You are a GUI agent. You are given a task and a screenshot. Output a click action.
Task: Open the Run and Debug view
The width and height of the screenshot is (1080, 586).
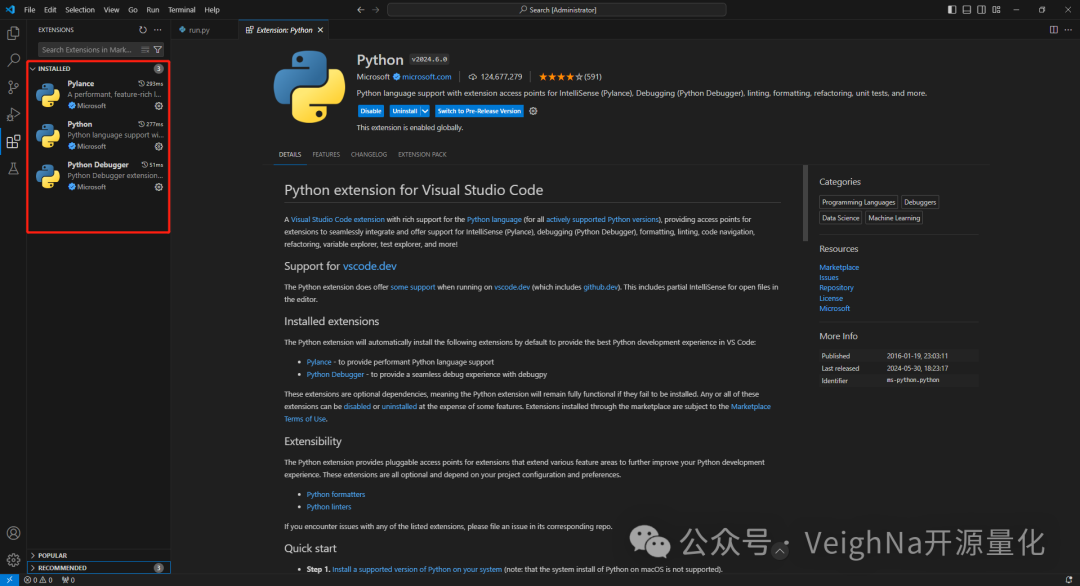13,114
